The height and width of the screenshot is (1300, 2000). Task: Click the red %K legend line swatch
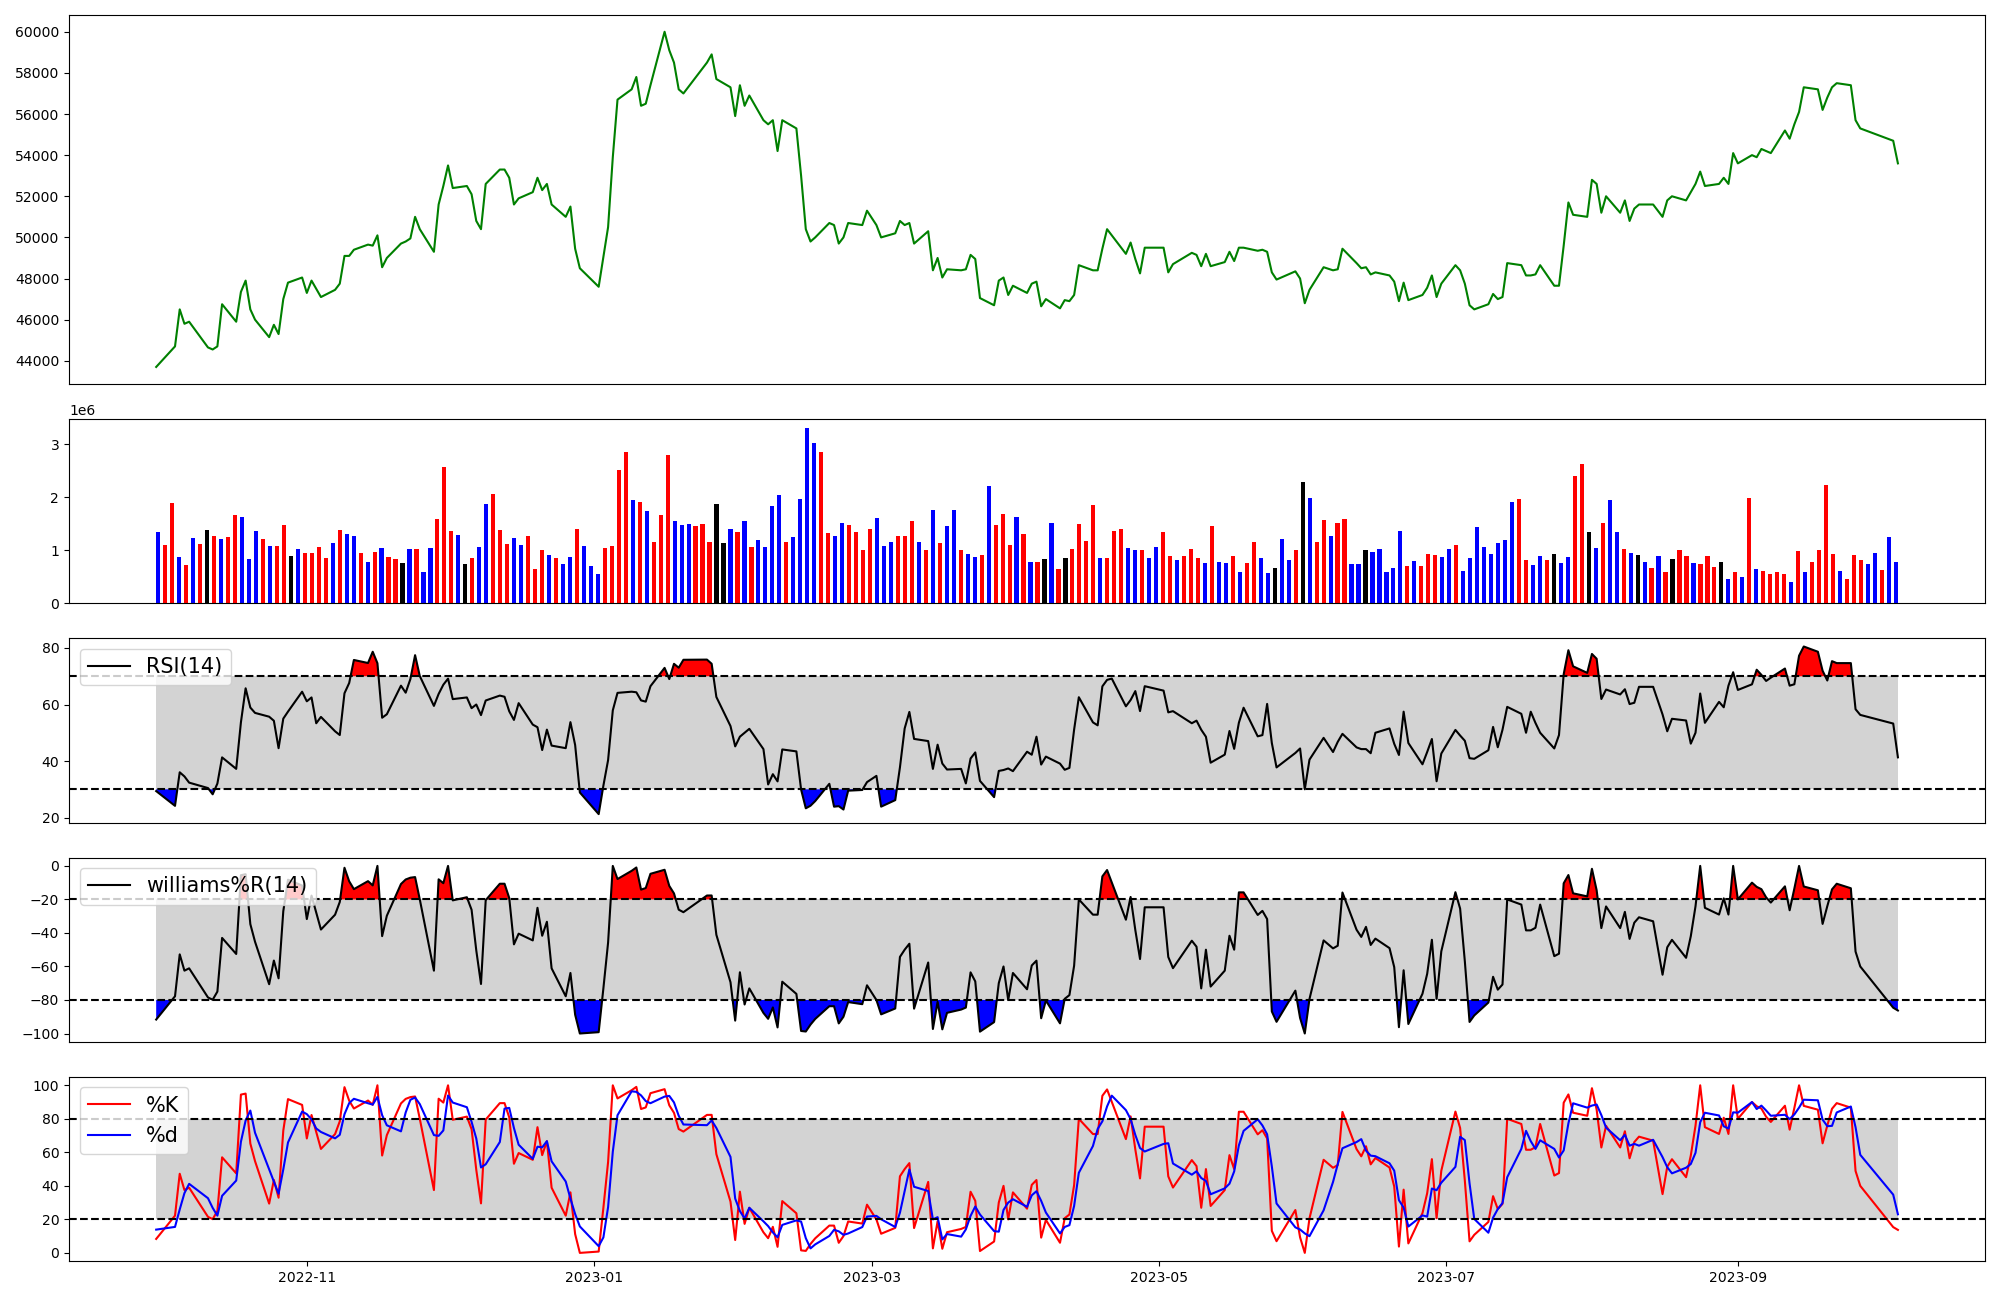pyautogui.click(x=109, y=1104)
